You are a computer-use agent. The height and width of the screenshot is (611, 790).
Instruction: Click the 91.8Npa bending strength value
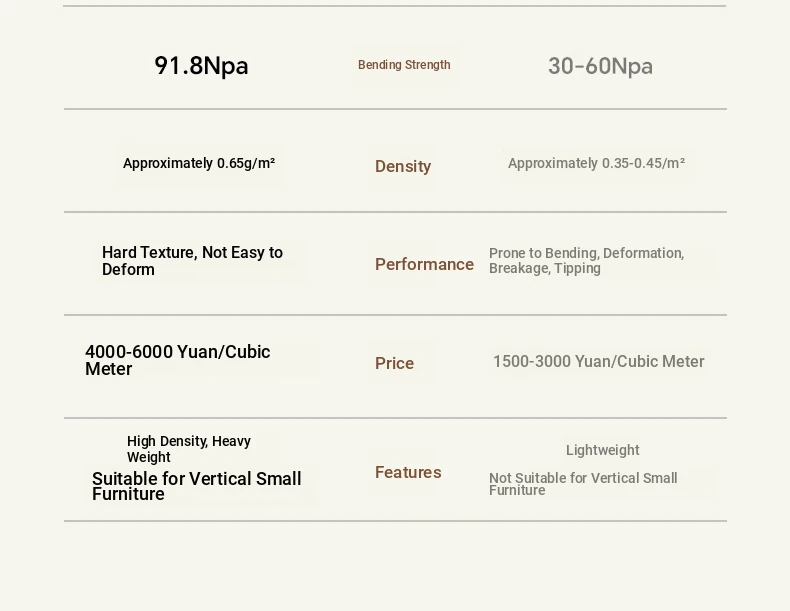click(201, 65)
